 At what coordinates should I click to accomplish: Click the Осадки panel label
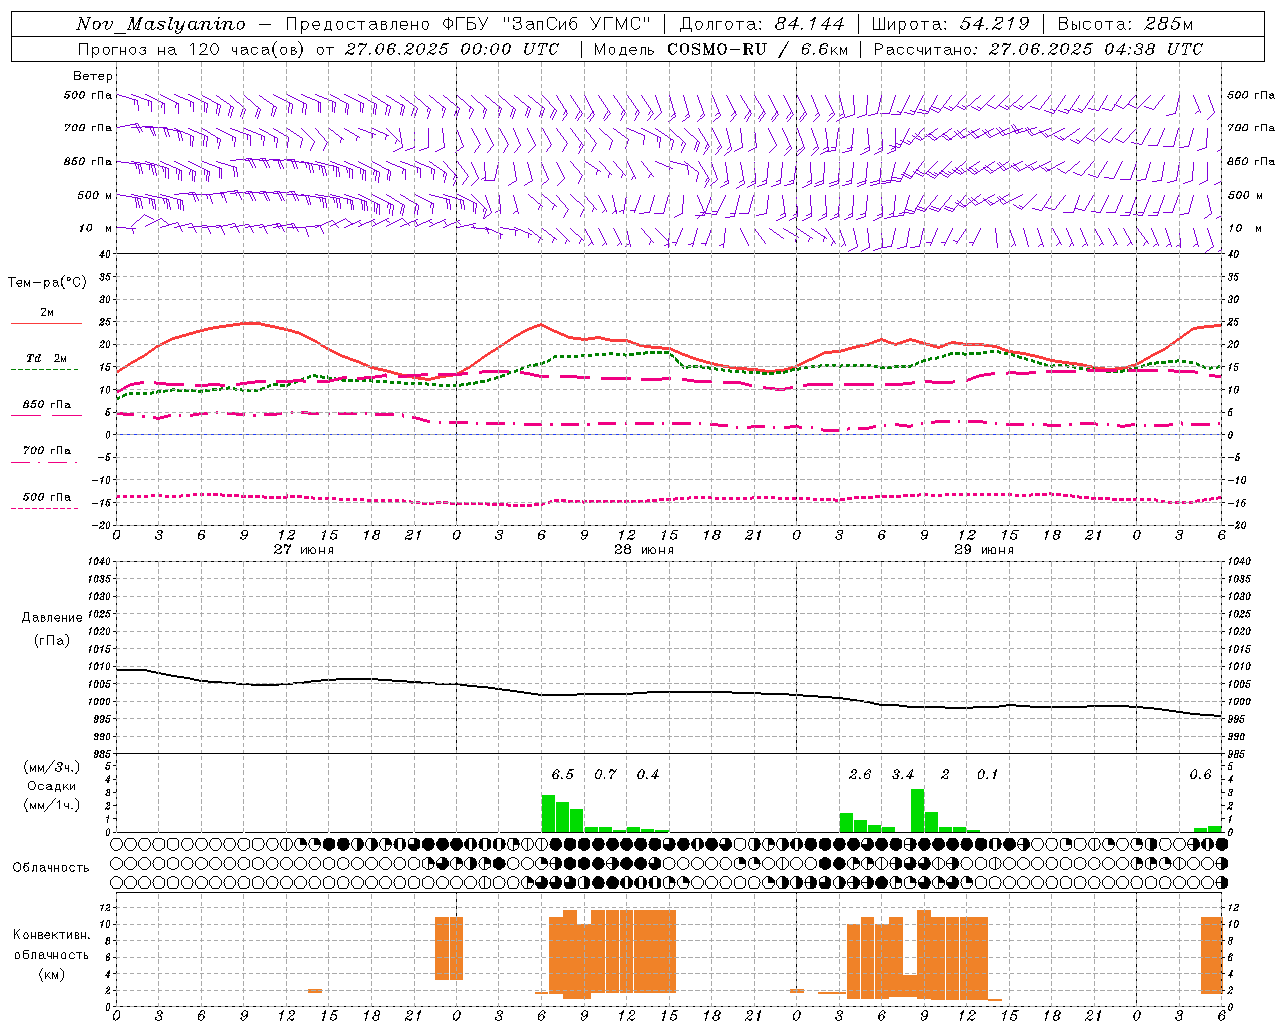tap(52, 786)
